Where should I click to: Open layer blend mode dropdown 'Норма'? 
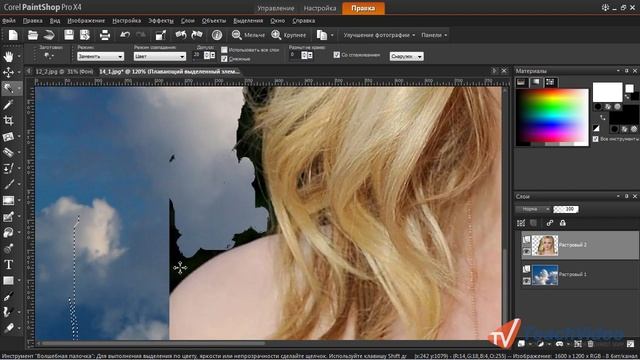pos(533,209)
